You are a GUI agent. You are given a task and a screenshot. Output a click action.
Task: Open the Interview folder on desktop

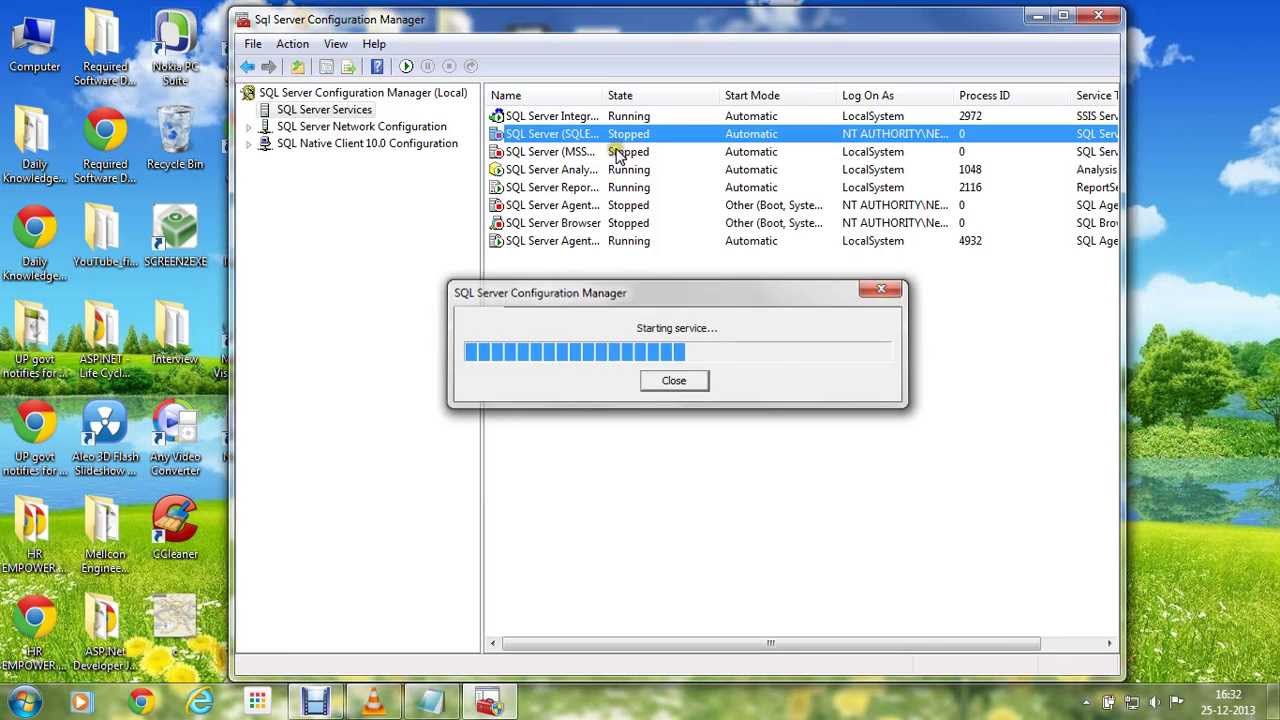(x=175, y=333)
